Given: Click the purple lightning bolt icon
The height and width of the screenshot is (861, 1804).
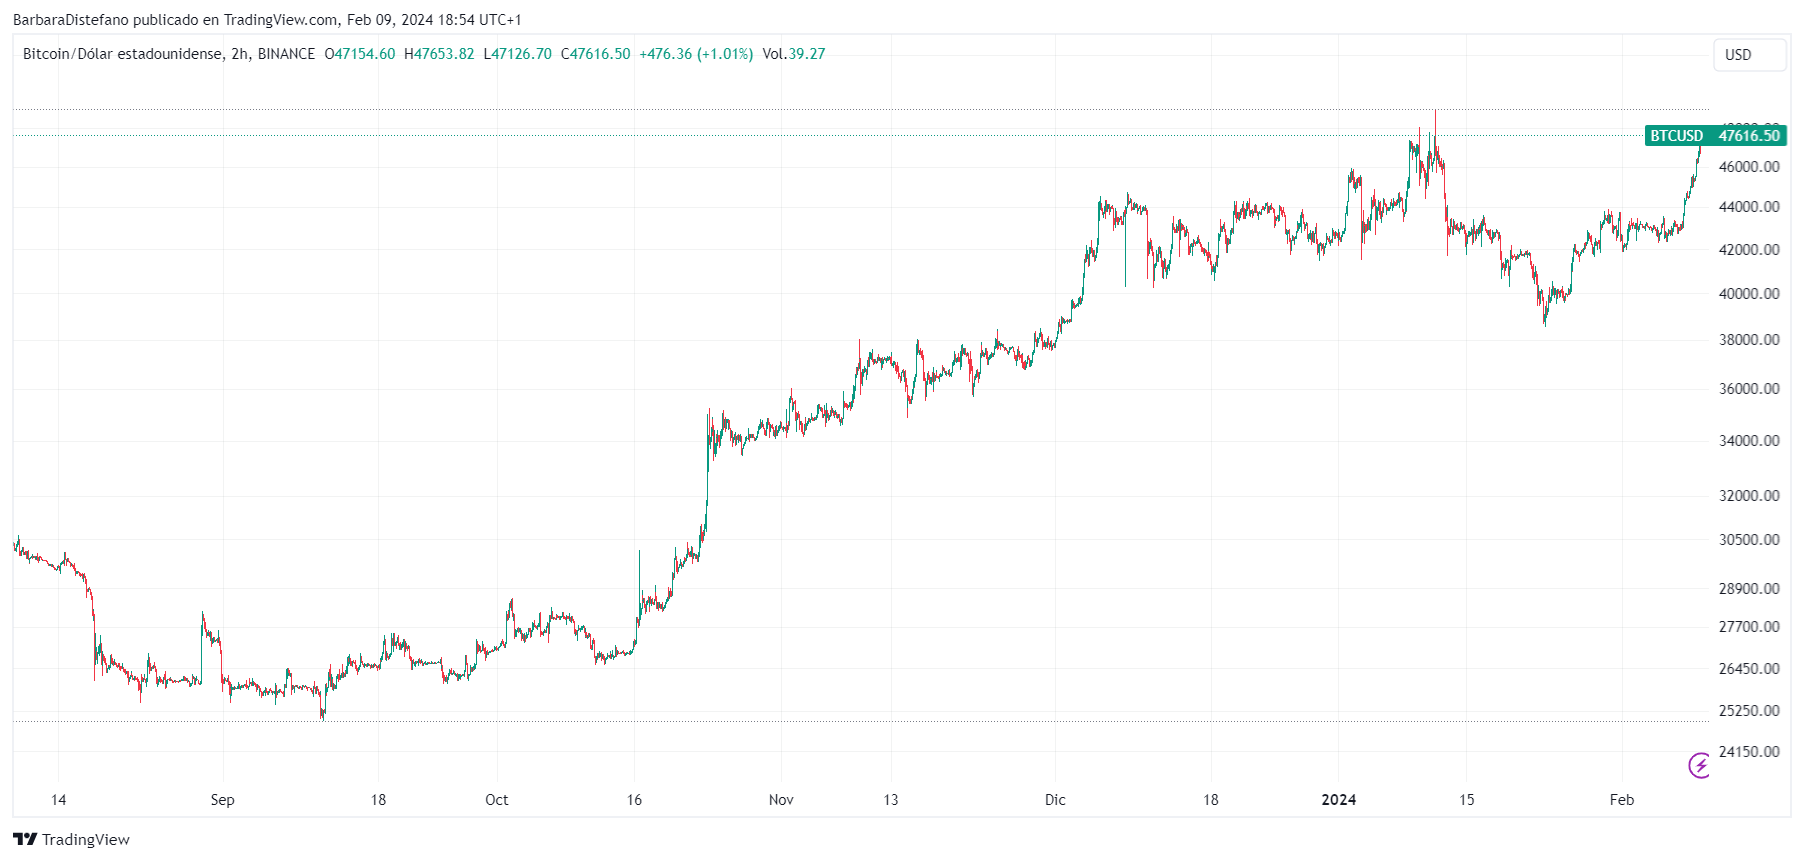Looking at the screenshot, I should 1699,766.
